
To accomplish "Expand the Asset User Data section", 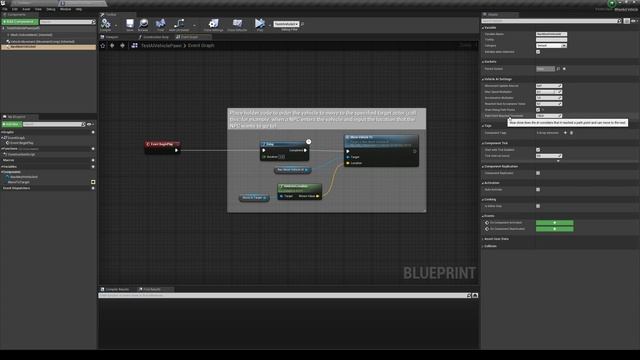I will pos(483,239).
